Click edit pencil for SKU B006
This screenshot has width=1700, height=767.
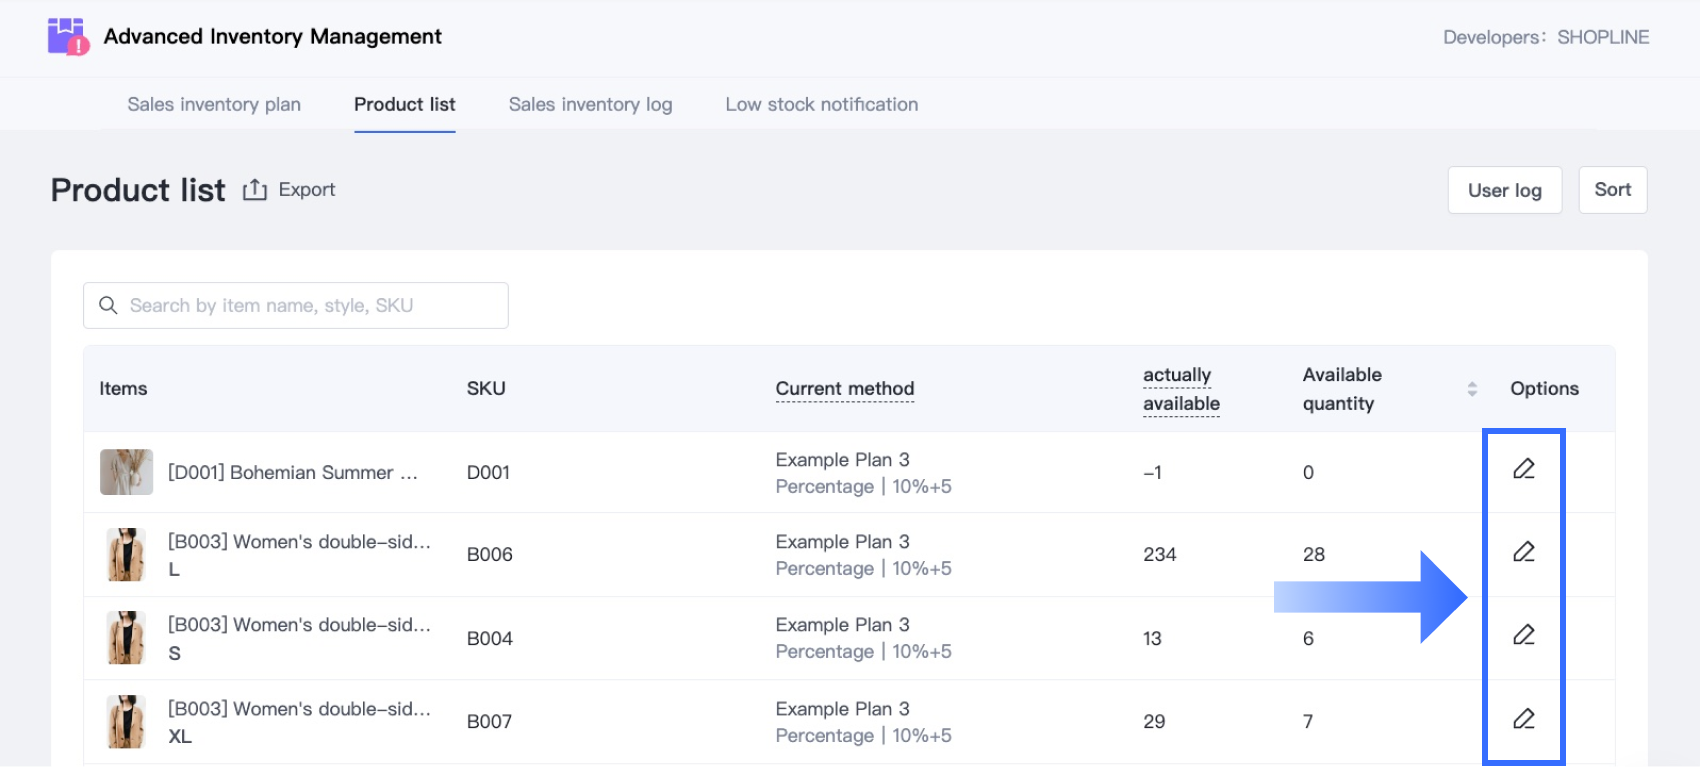[x=1523, y=552]
